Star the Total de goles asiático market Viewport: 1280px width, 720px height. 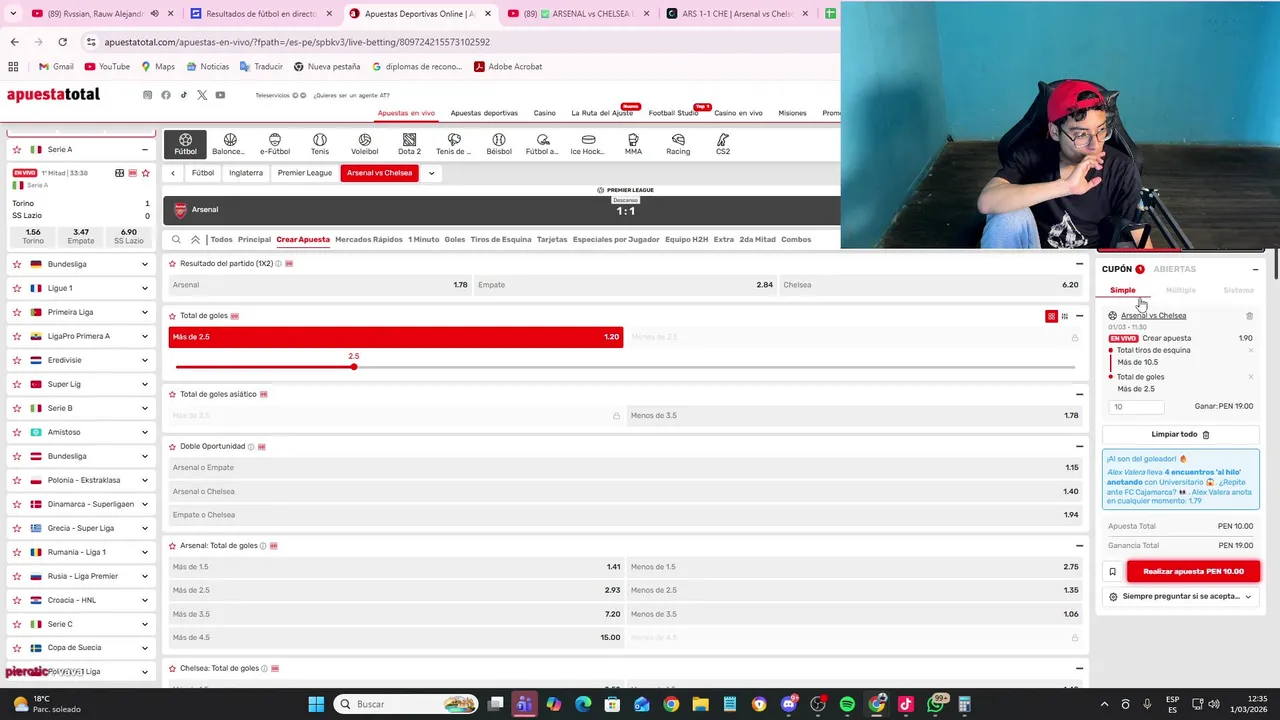coord(172,395)
